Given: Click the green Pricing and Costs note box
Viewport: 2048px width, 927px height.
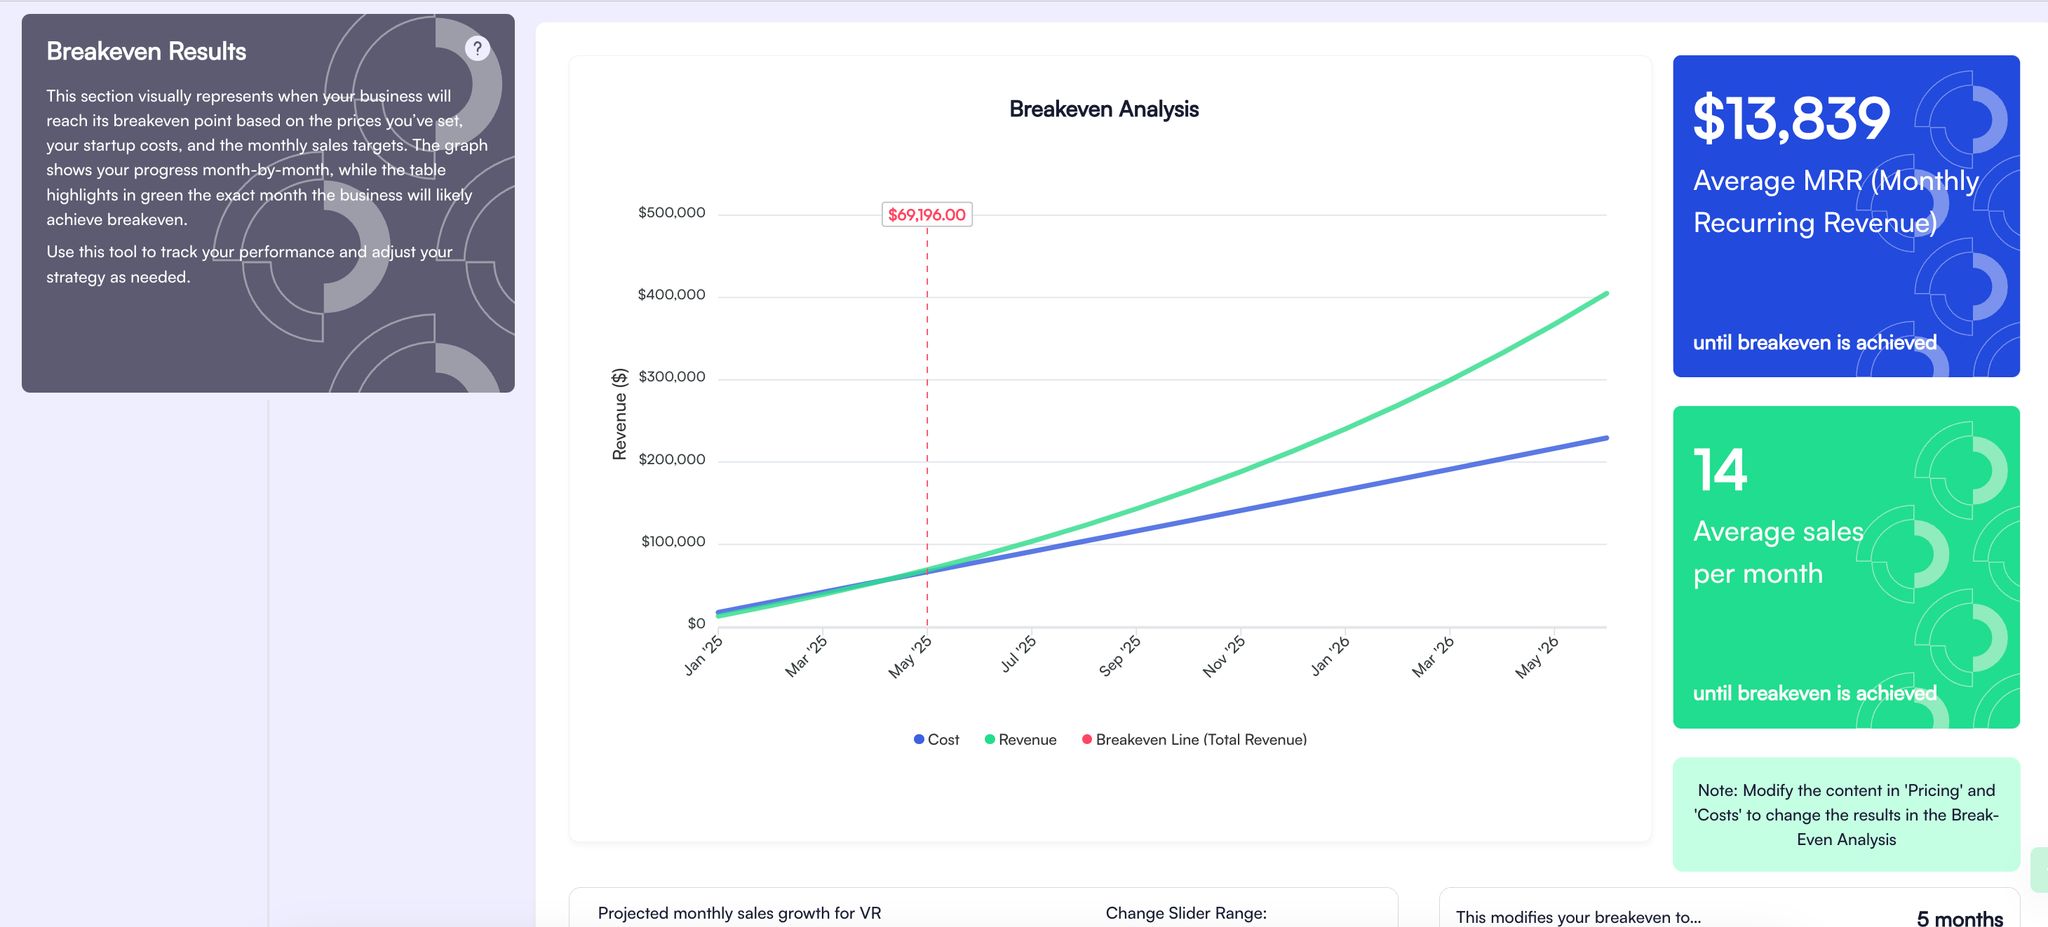Looking at the screenshot, I should (1845, 815).
